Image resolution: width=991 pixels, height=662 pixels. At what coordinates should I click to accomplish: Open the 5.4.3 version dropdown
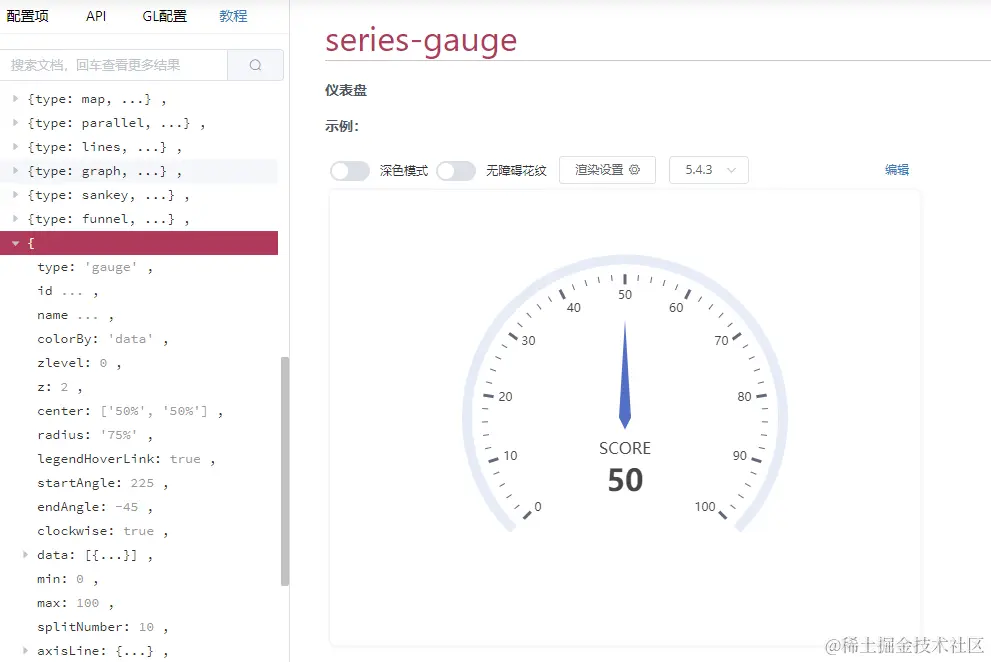(x=709, y=170)
